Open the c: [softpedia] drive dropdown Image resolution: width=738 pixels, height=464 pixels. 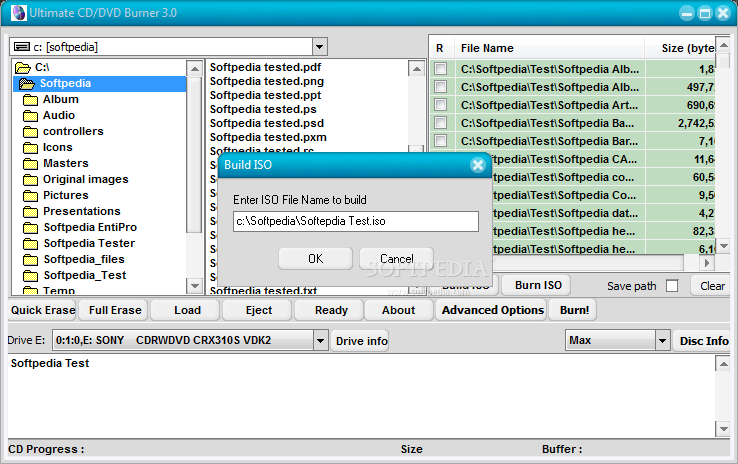pyautogui.click(x=320, y=47)
